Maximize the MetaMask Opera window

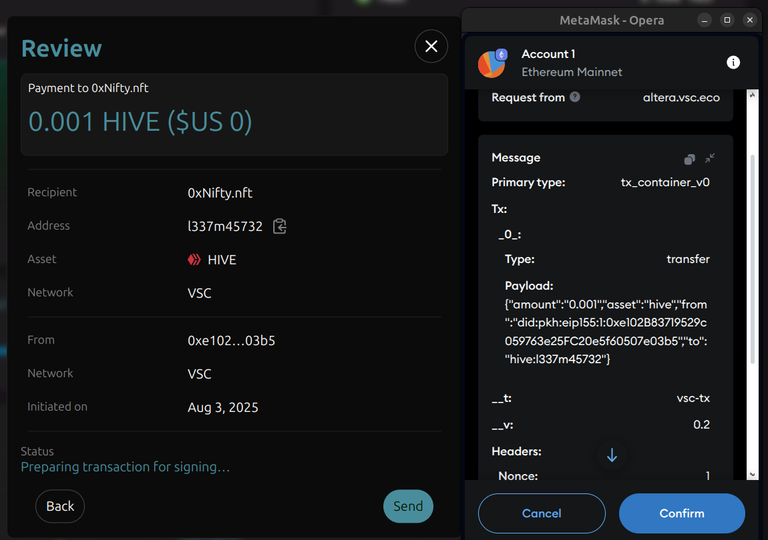[727, 20]
